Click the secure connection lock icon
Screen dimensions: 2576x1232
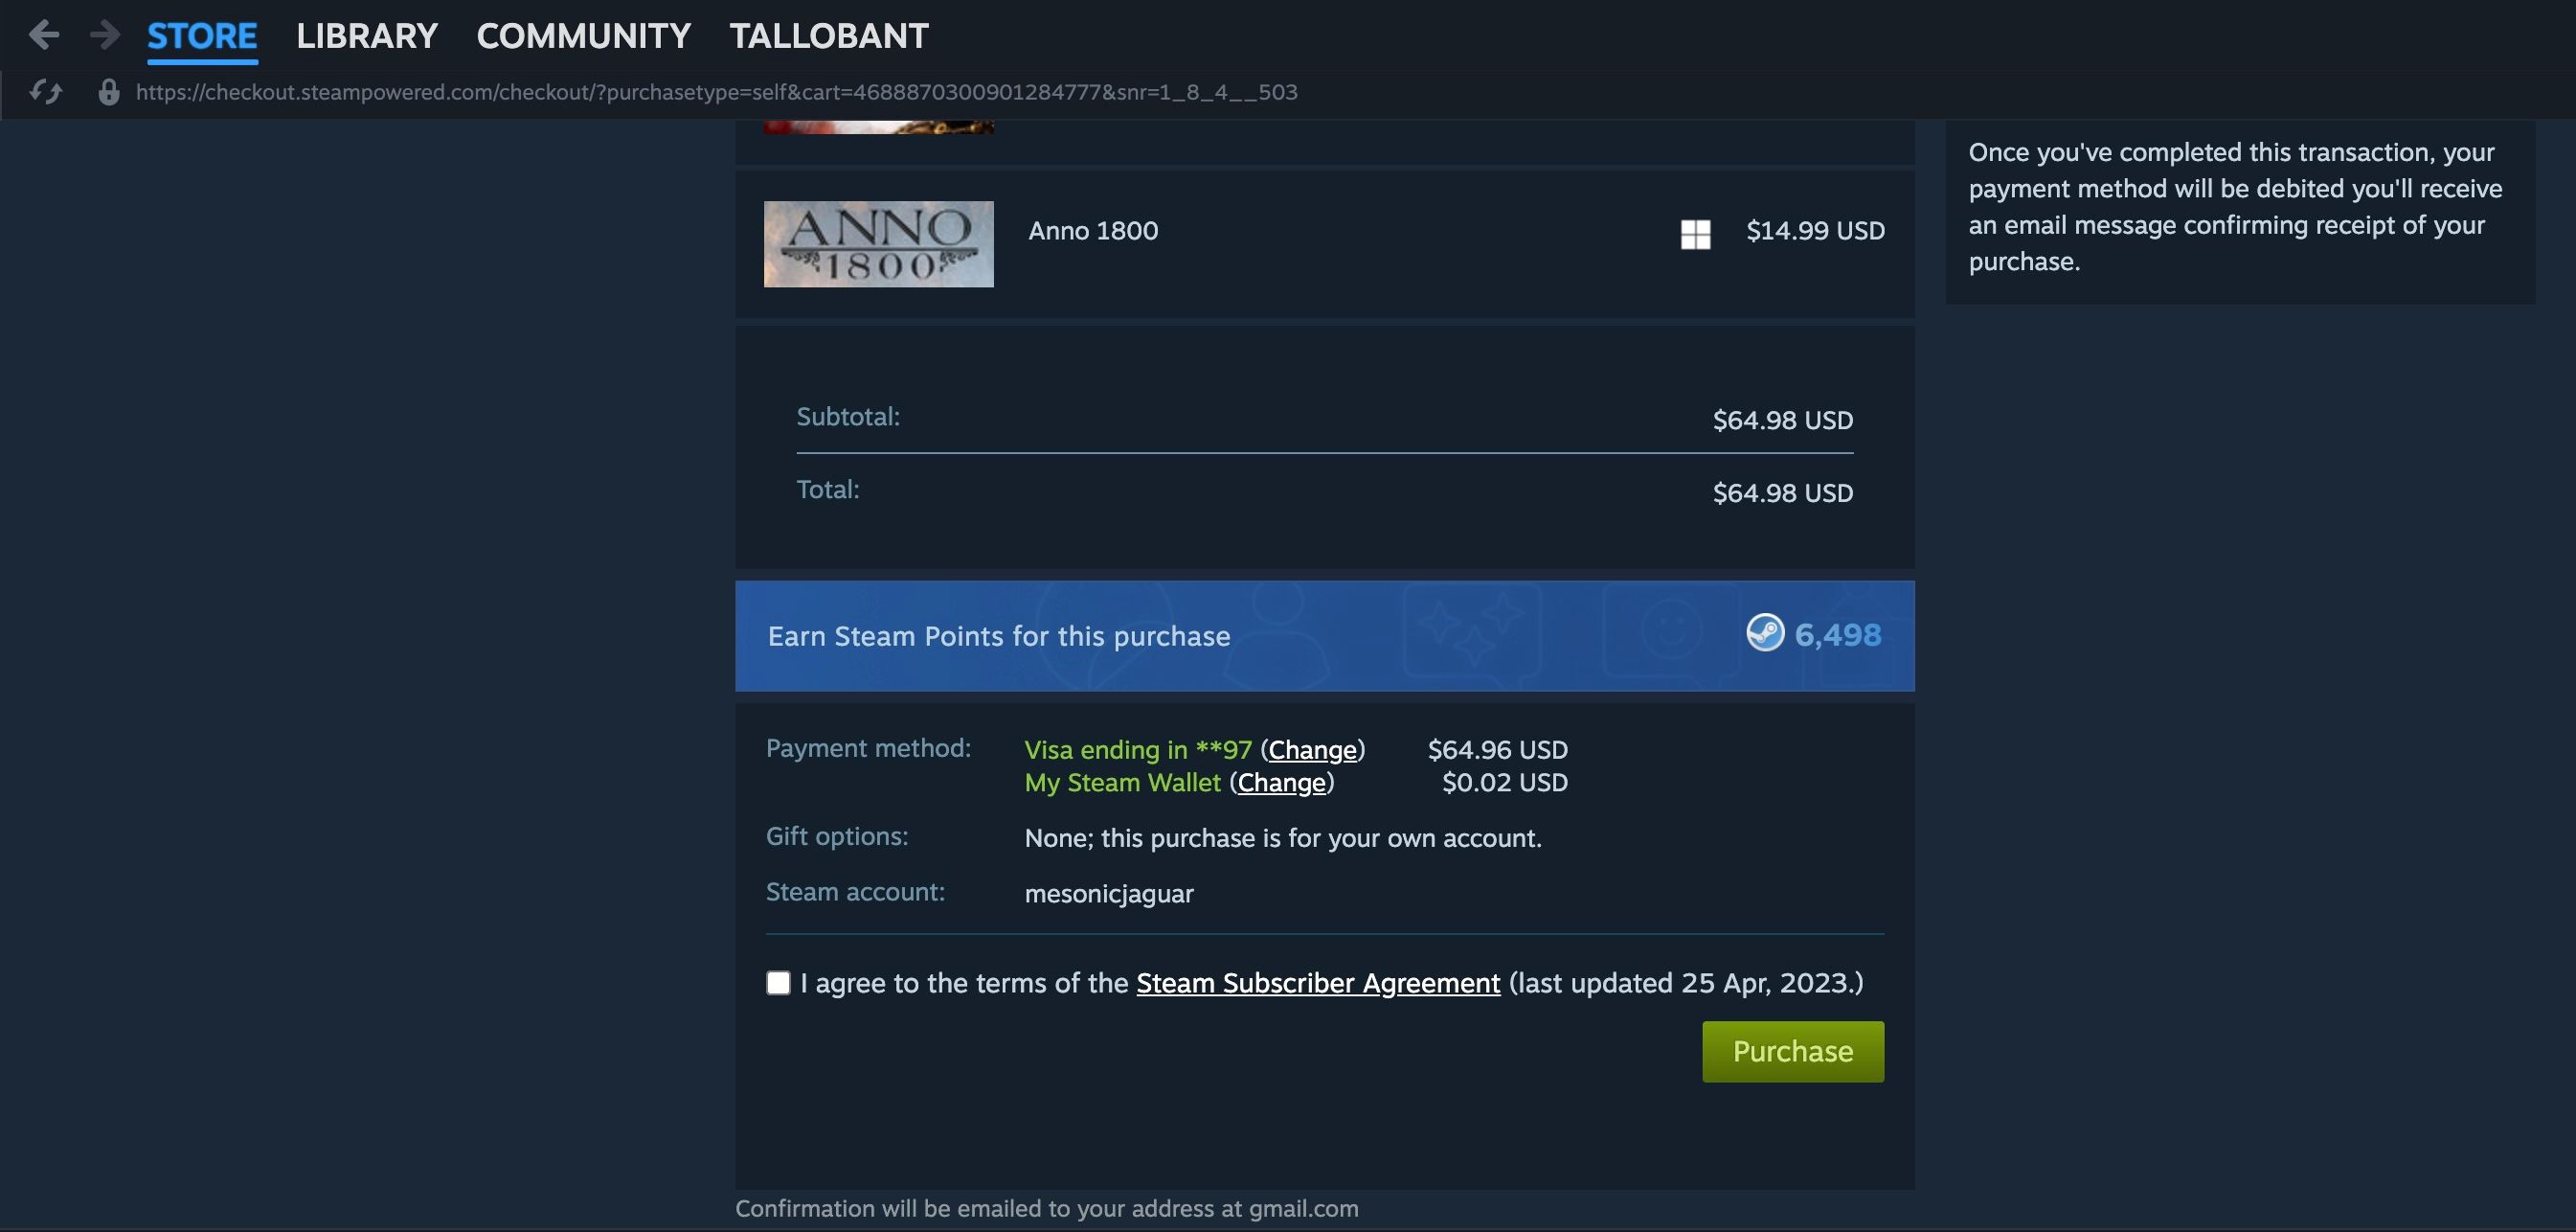[x=108, y=92]
